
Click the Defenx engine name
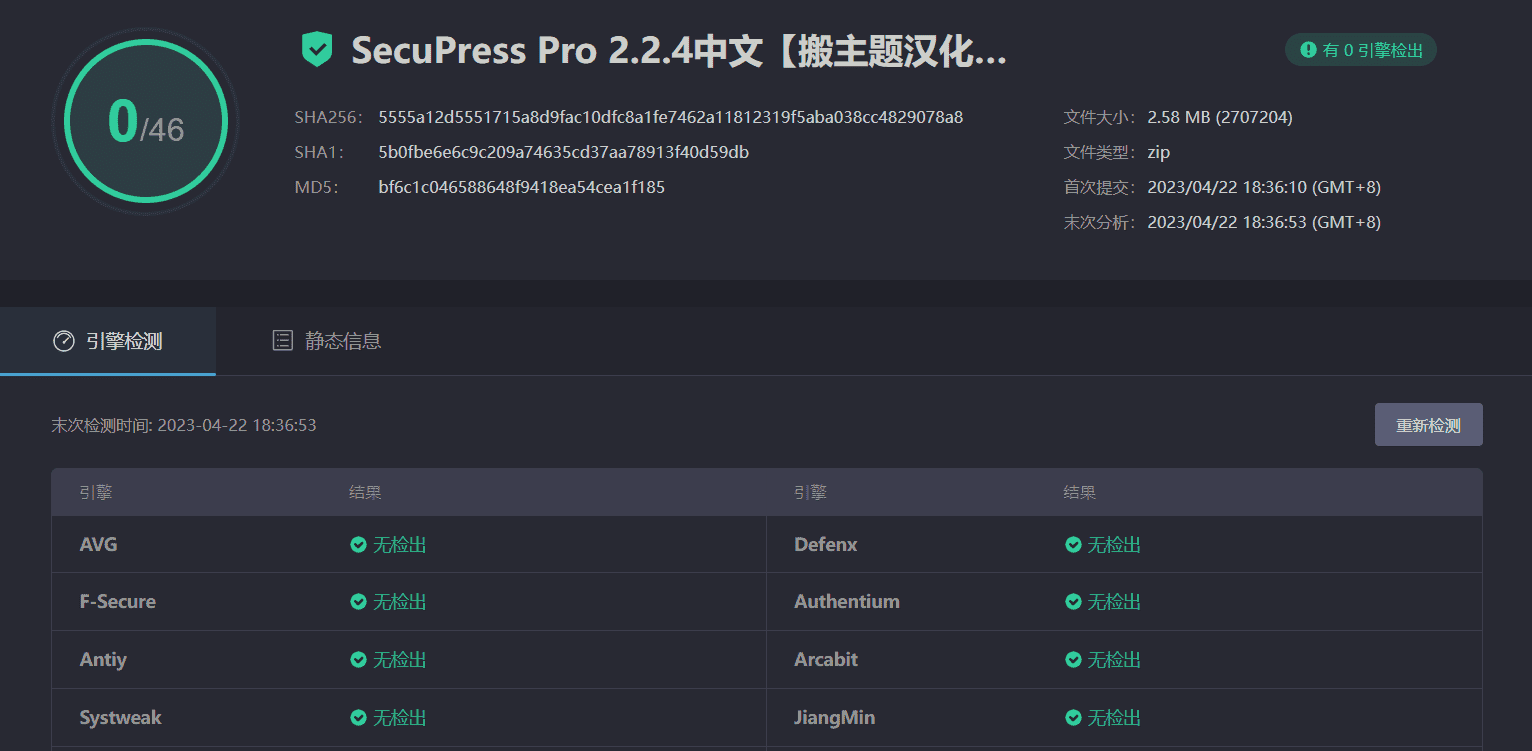[x=826, y=545]
